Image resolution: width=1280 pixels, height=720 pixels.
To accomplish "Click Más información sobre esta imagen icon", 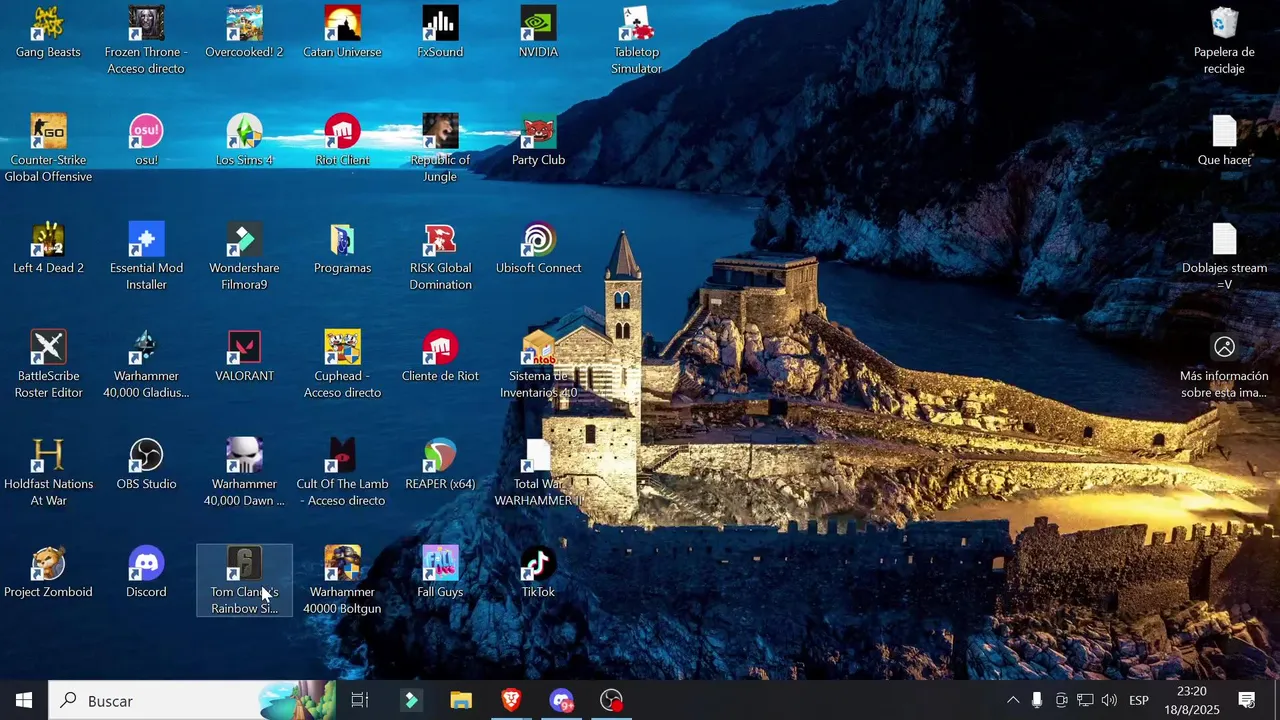I will [x=1224, y=365].
